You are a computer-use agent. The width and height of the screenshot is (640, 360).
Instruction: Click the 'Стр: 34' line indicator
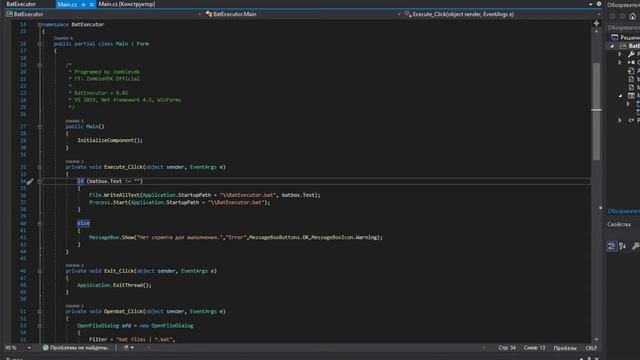pyautogui.click(x=507, y=348)
